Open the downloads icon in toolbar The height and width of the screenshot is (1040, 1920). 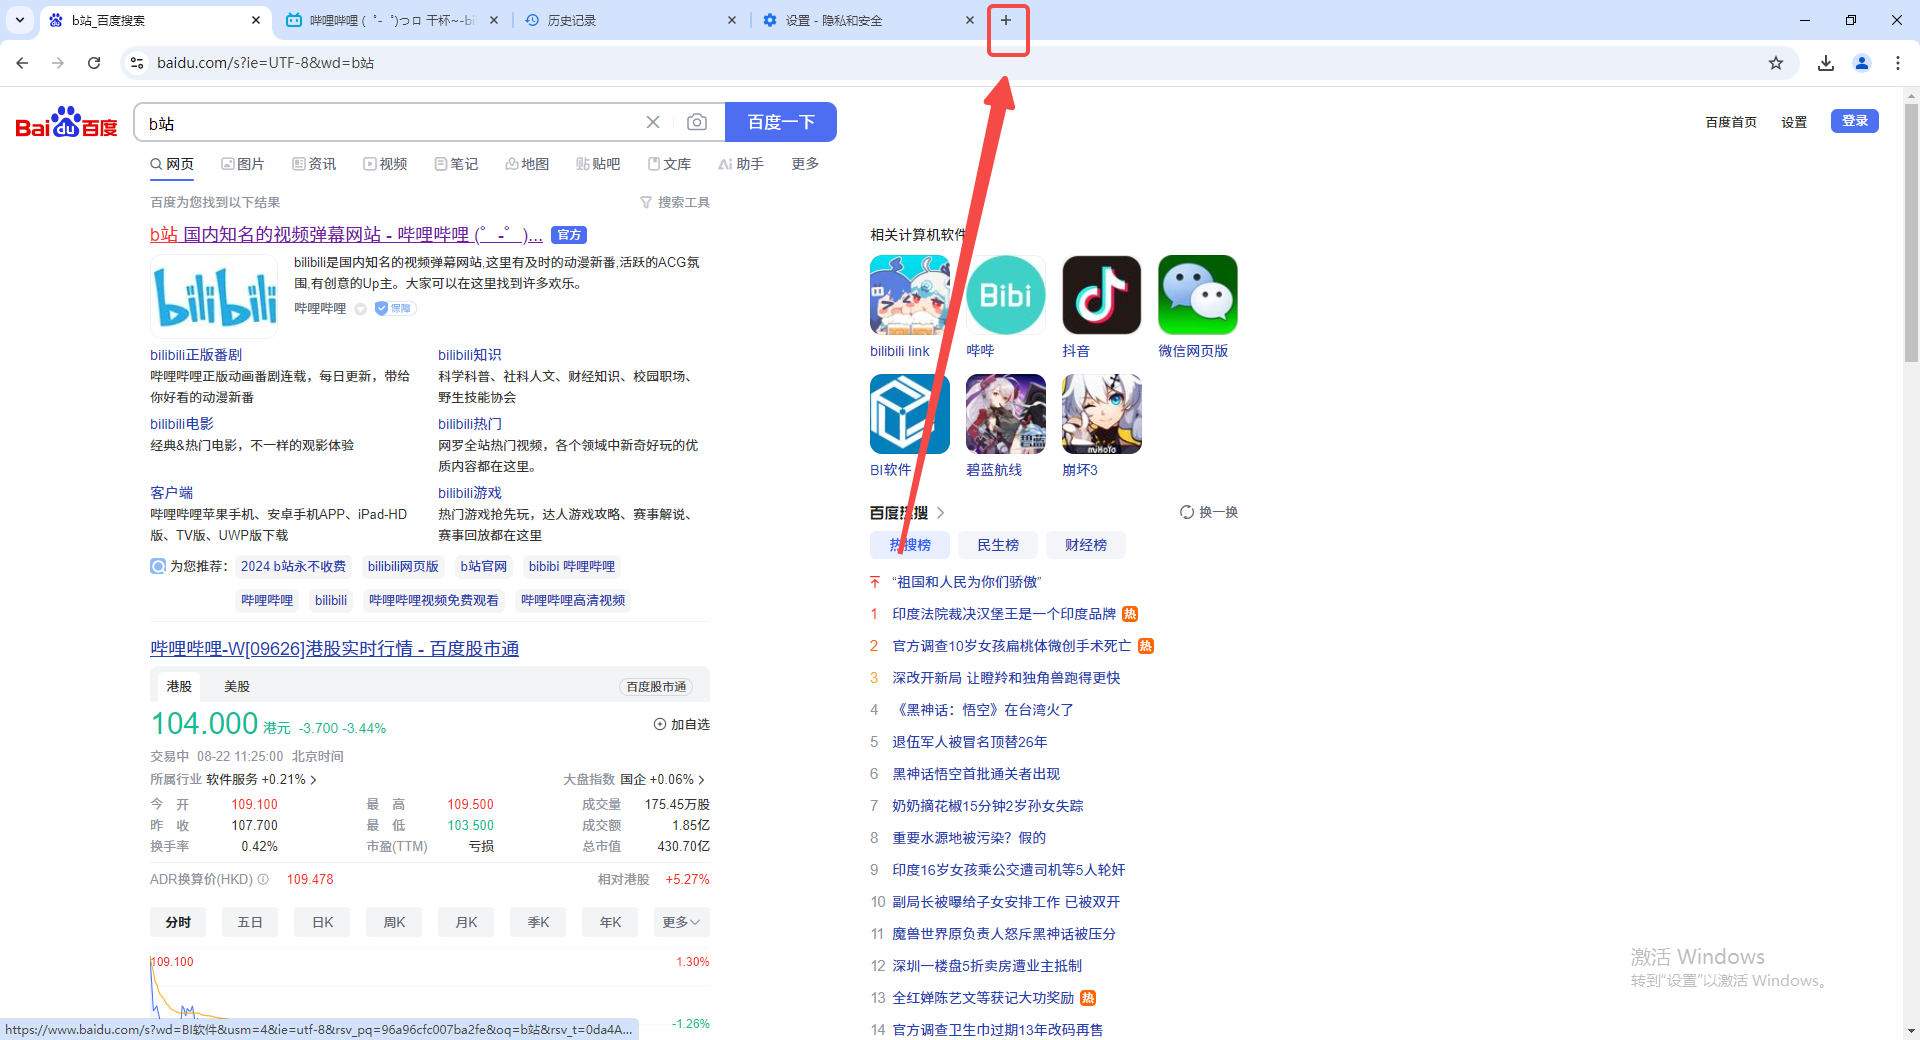click(x=1826, y=63)
